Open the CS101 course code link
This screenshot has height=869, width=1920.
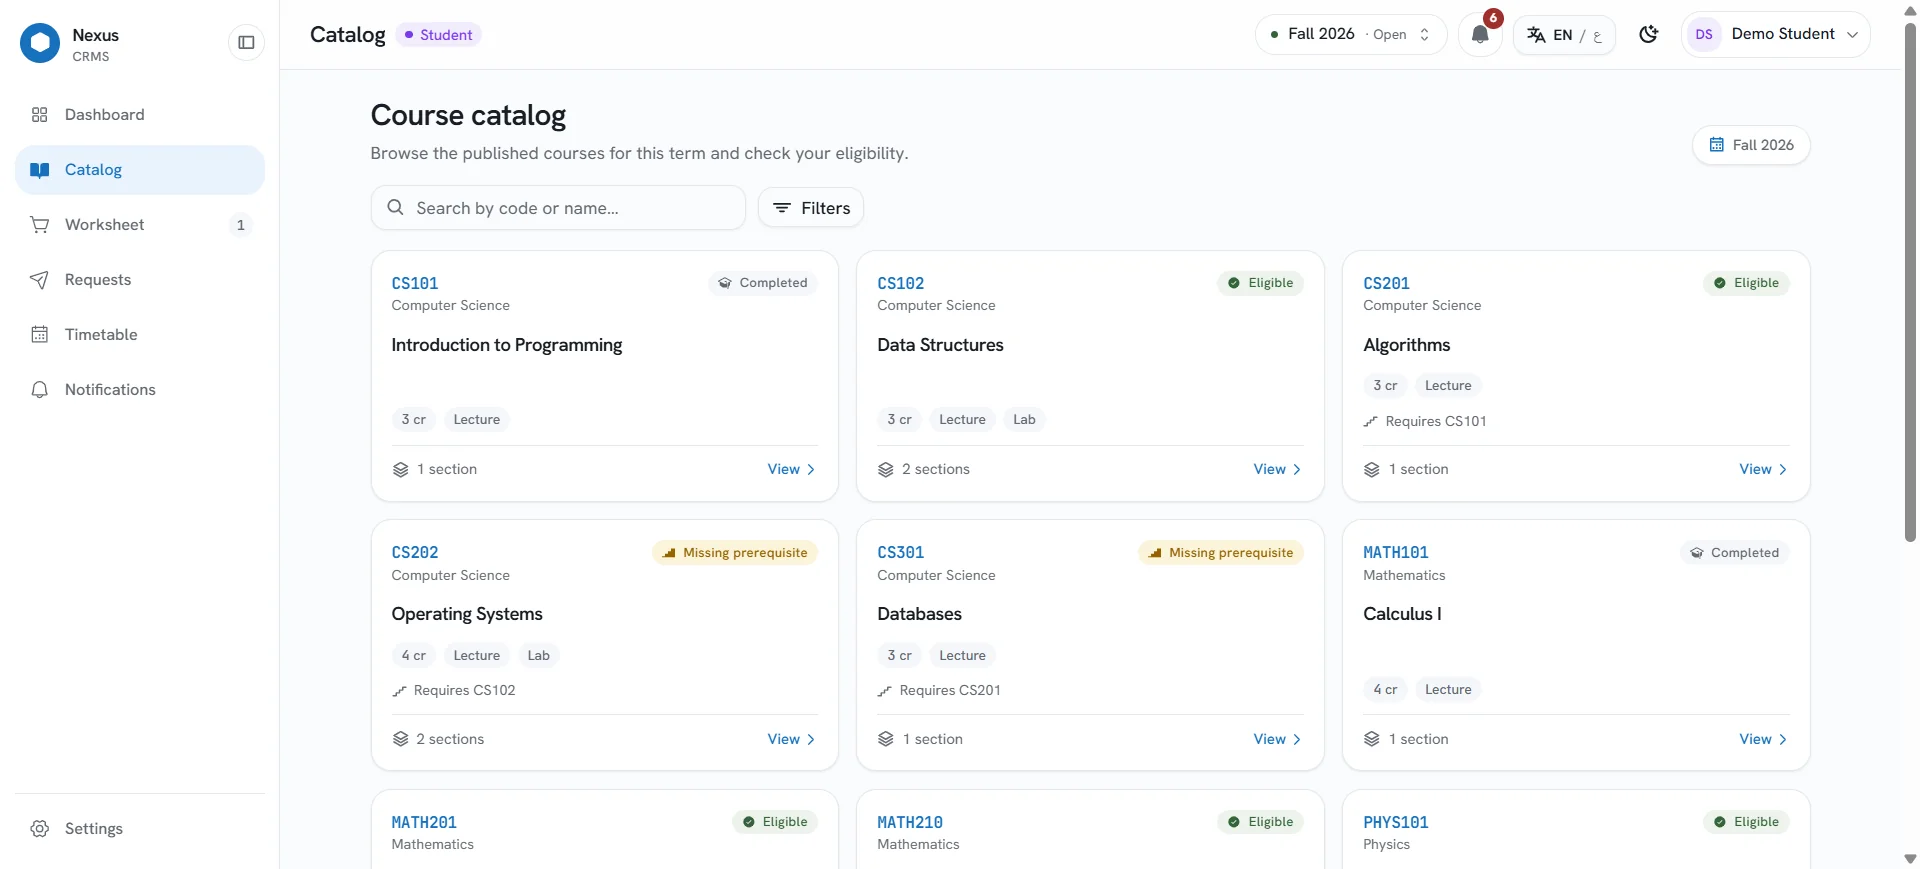tap(415, 283)
